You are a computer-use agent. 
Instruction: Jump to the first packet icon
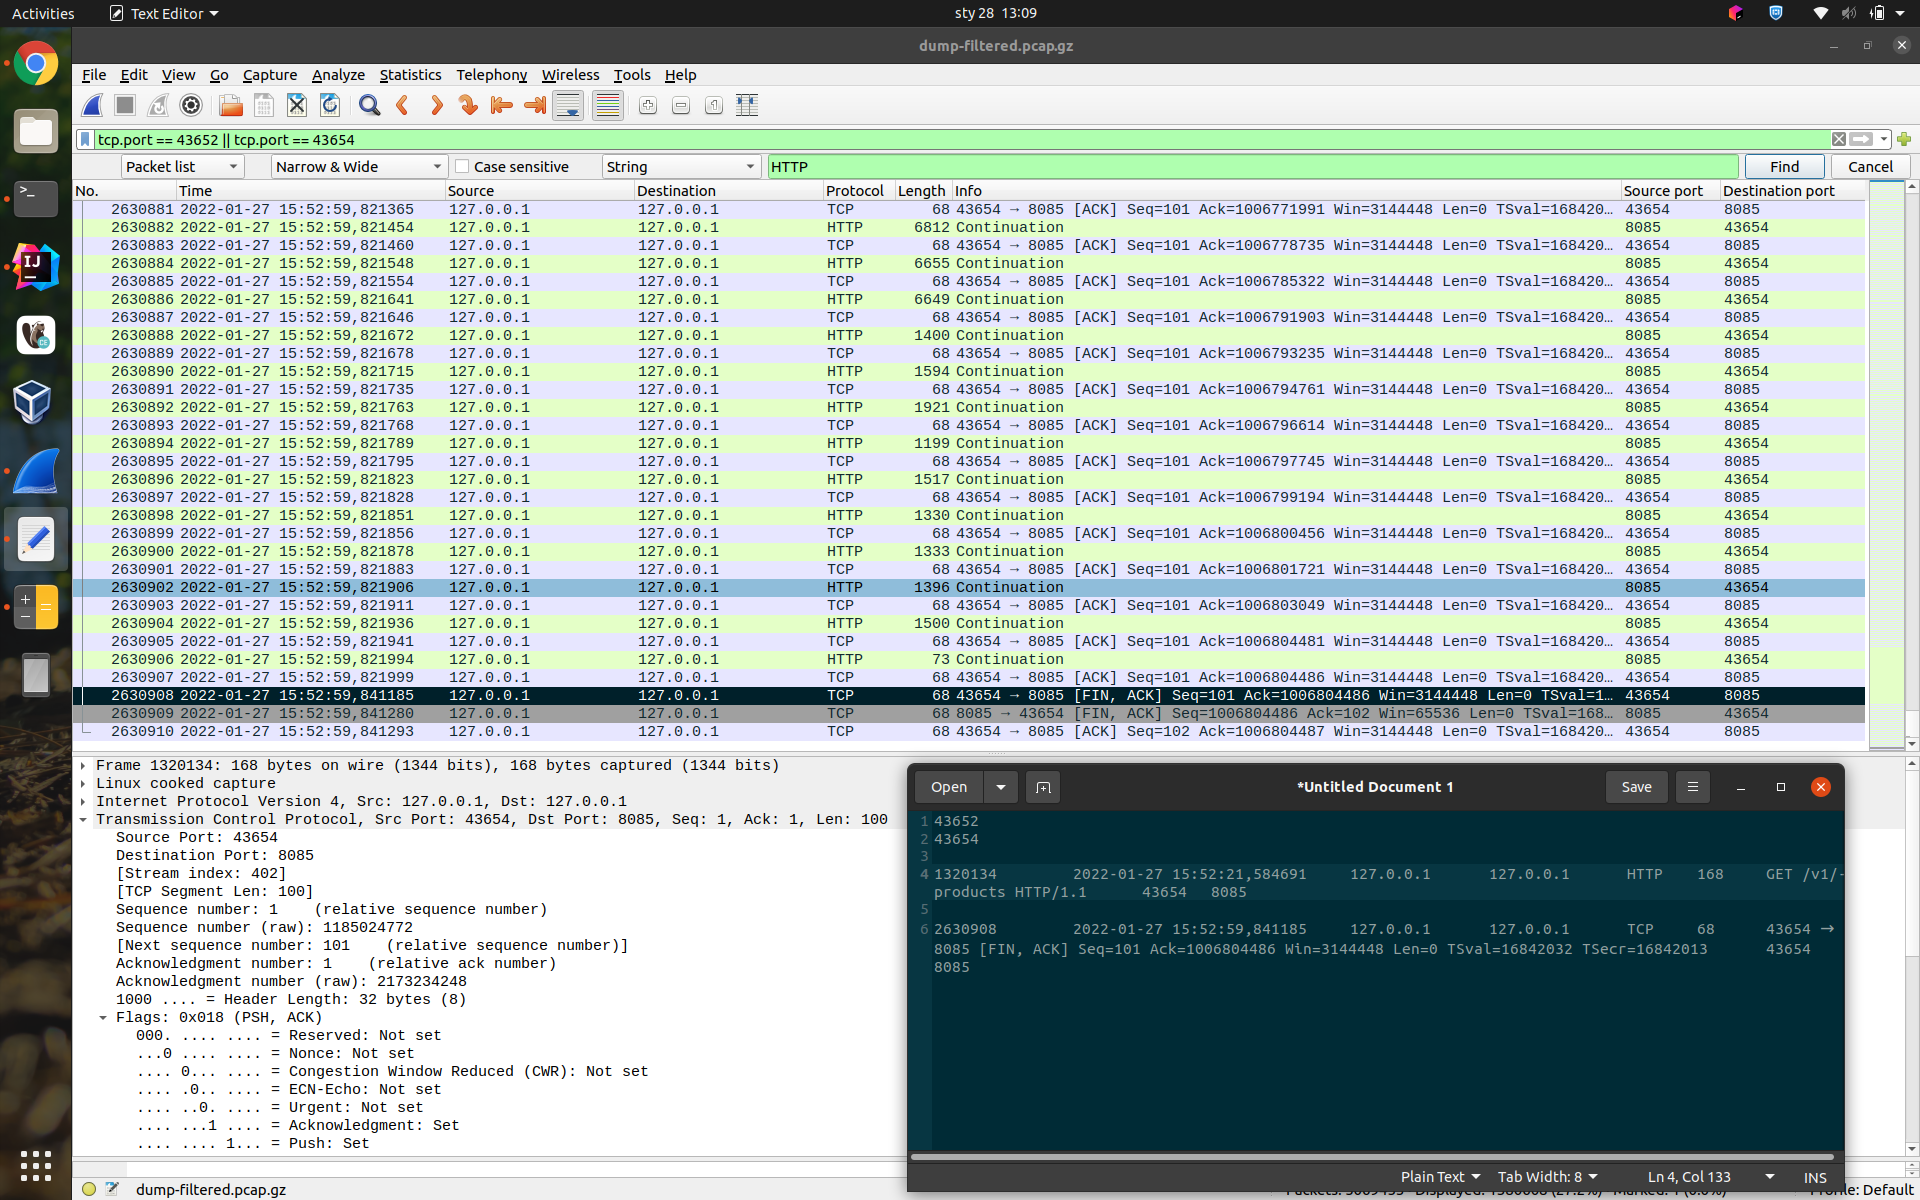point(501,105)
